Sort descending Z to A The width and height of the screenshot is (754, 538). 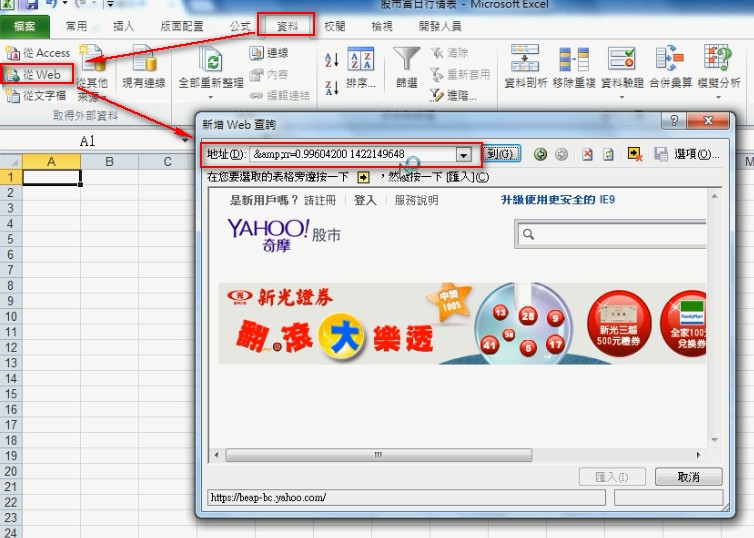(x=332, y=87)
